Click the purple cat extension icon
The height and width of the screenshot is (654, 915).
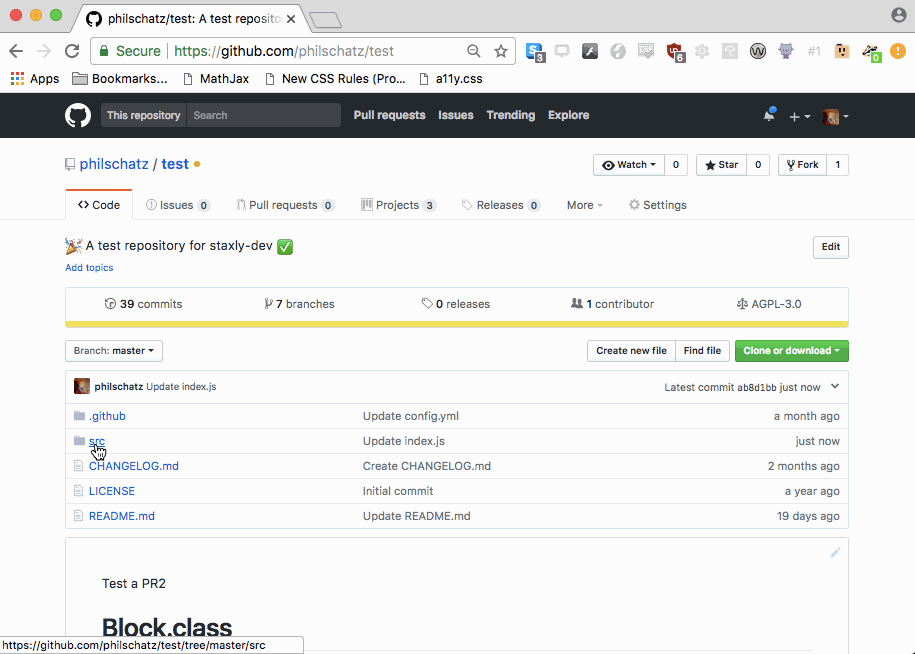pos(786,51)
